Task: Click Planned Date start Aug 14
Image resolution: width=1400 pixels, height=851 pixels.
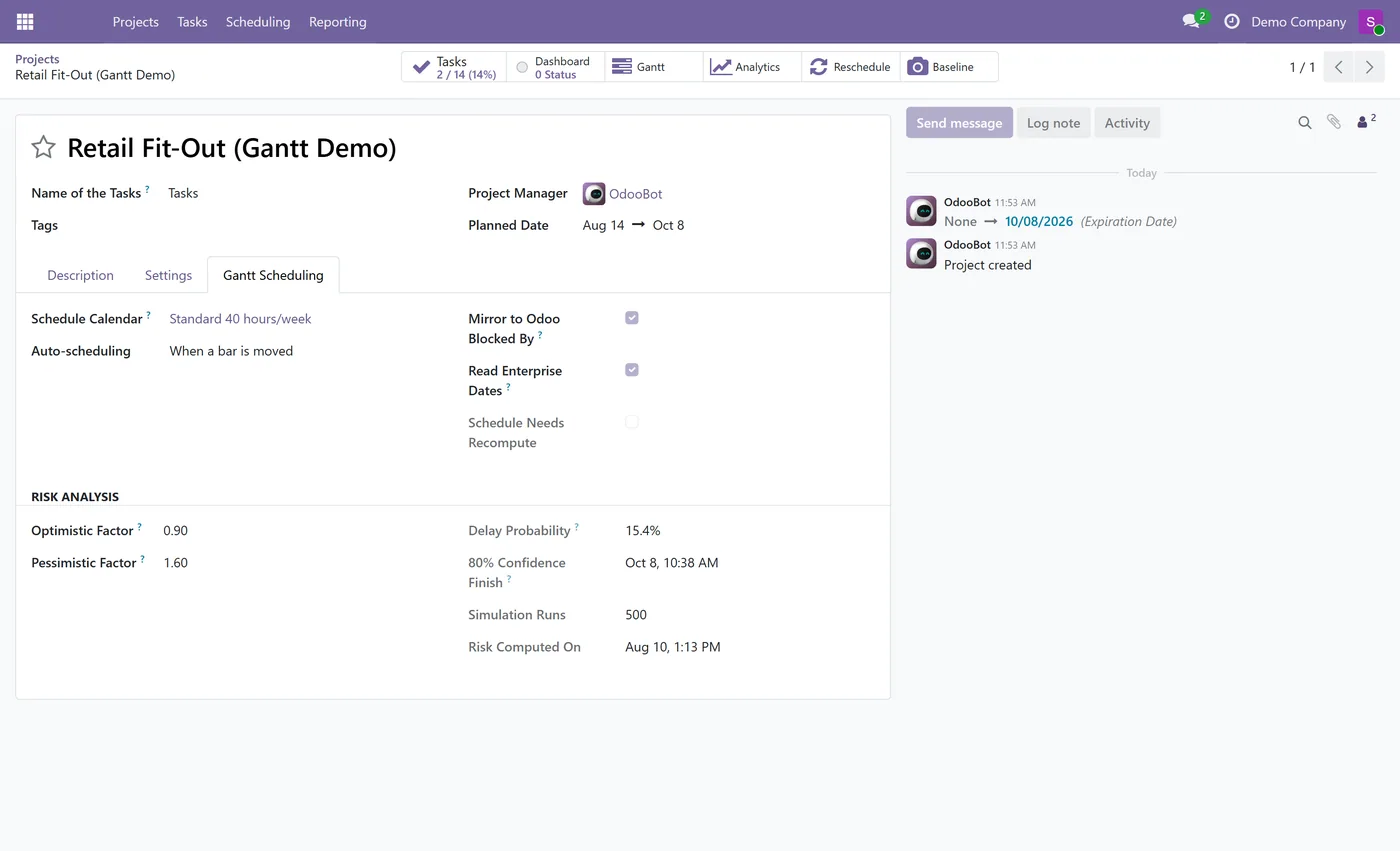Action: pyautogui.click(x=603, y=225)
